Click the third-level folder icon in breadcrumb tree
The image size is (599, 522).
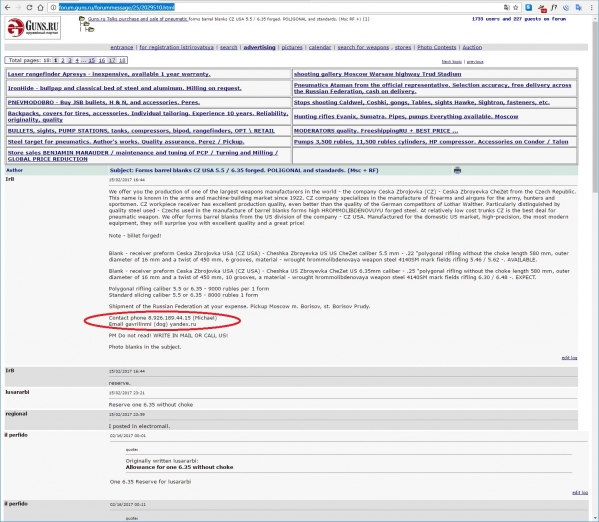[x=91, y=29]
